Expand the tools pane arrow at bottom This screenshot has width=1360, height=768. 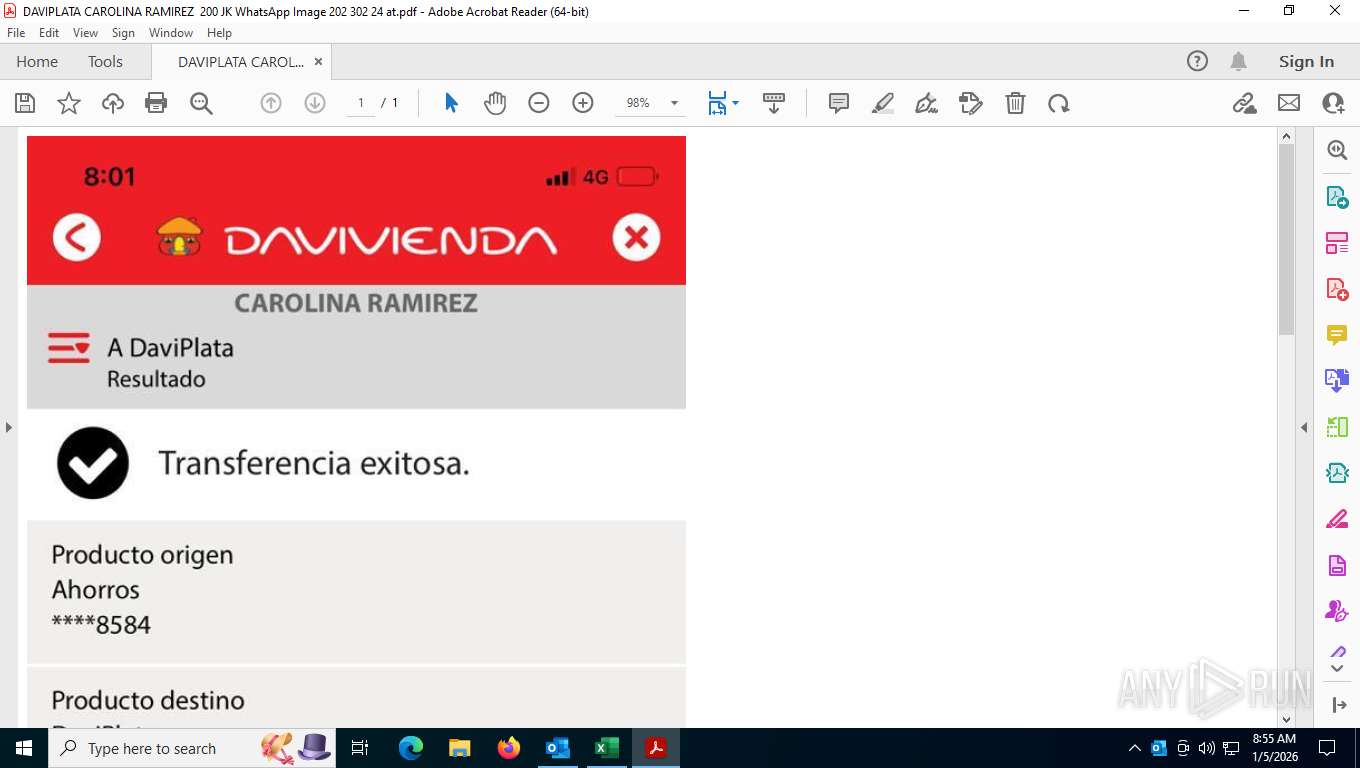[x=1339, y=705]
